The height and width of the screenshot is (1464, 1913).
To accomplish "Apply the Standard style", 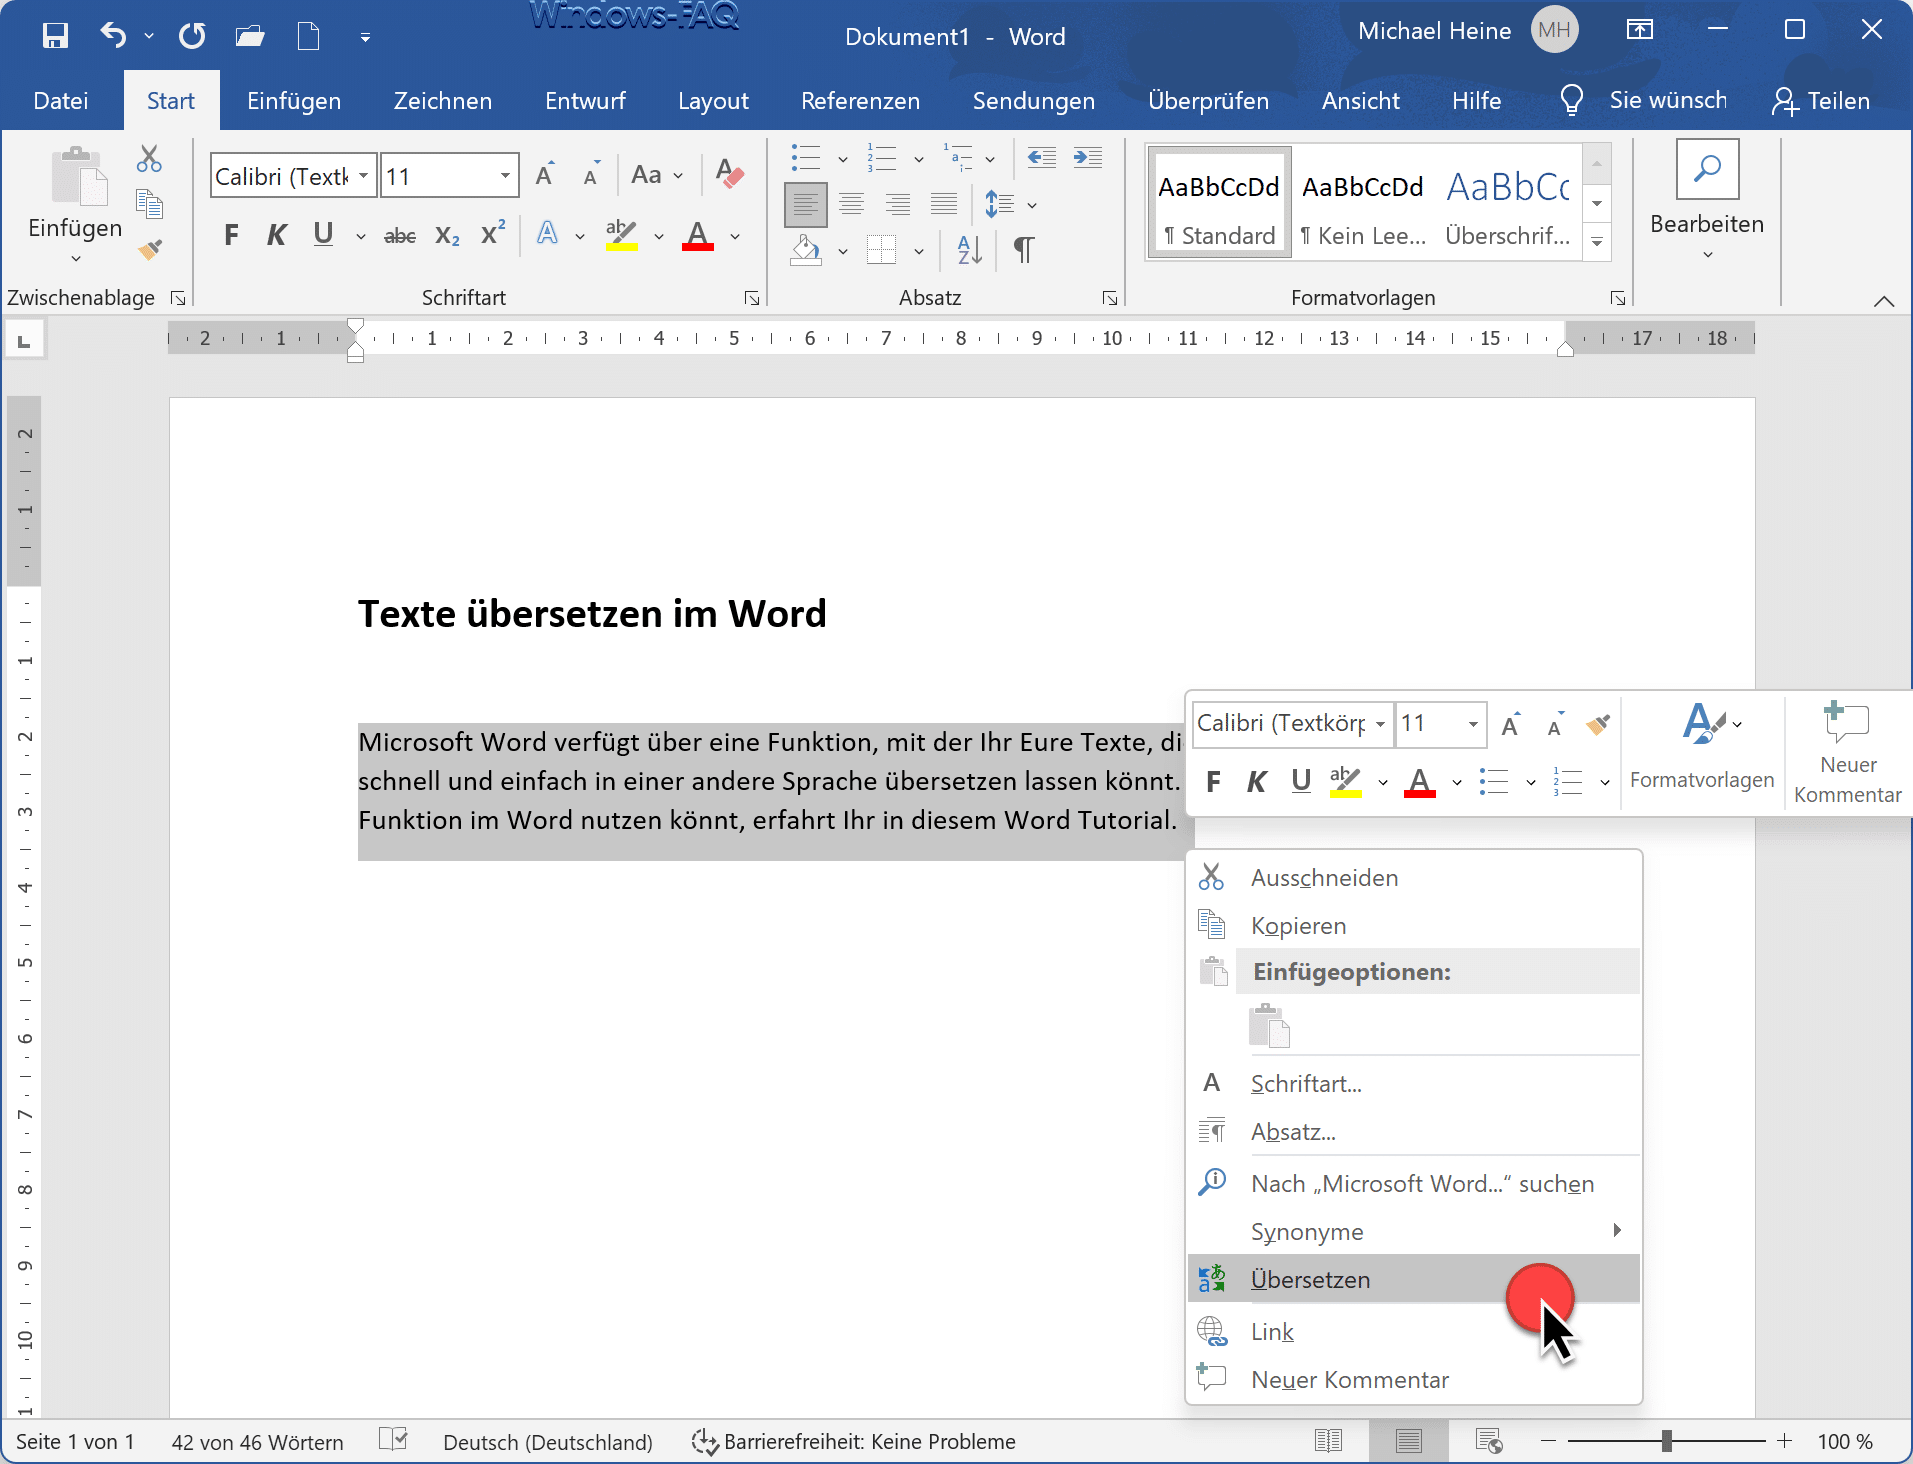I will click(1220, 204).
